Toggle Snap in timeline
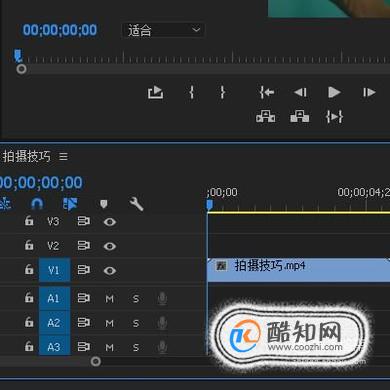This screenshot has height=390, width=390. click(x=37, y=204)
